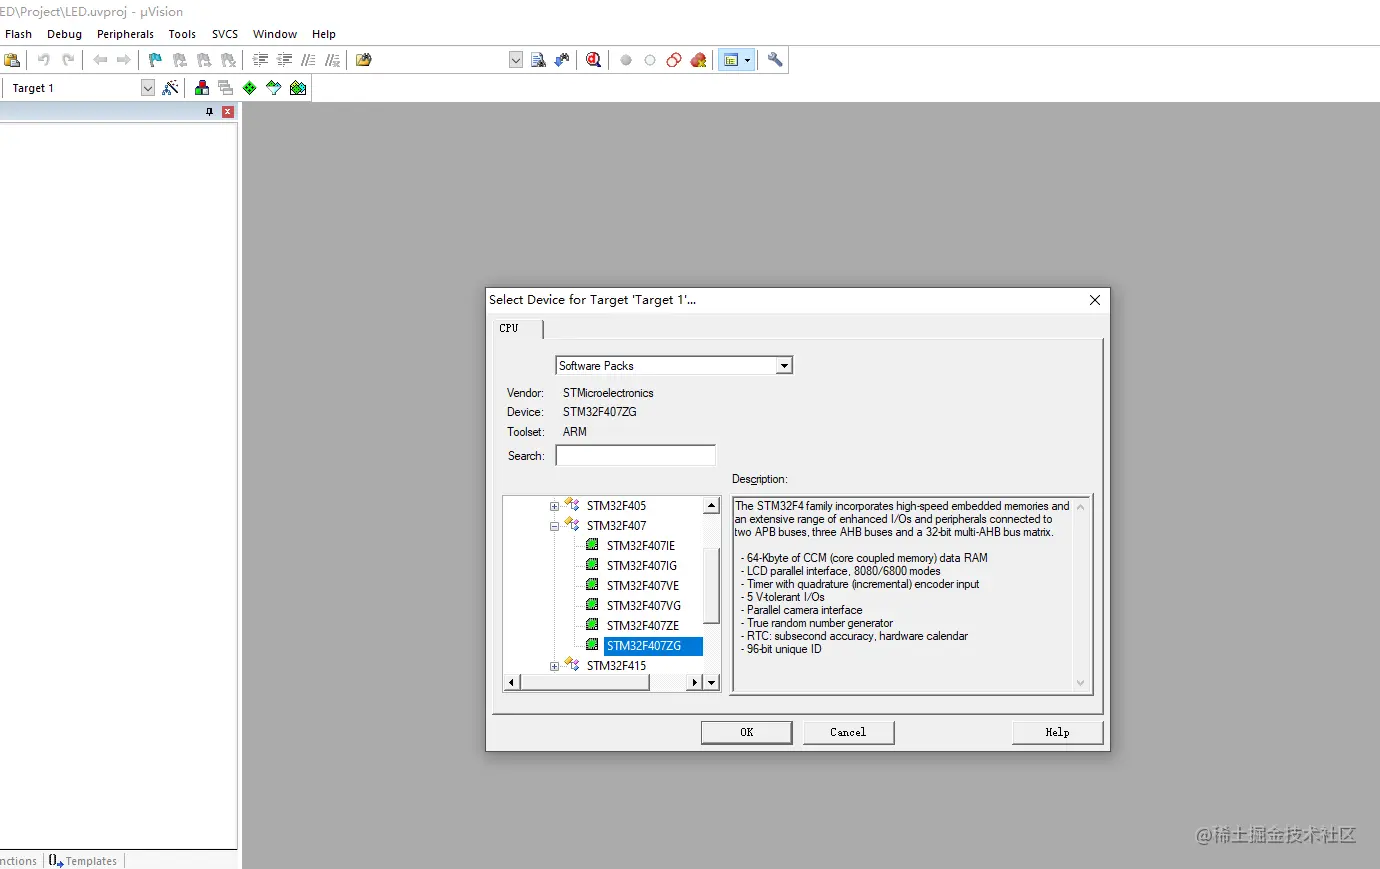
Task: Open the Find in Files folder icon
Action: click(x=364, y=60)
